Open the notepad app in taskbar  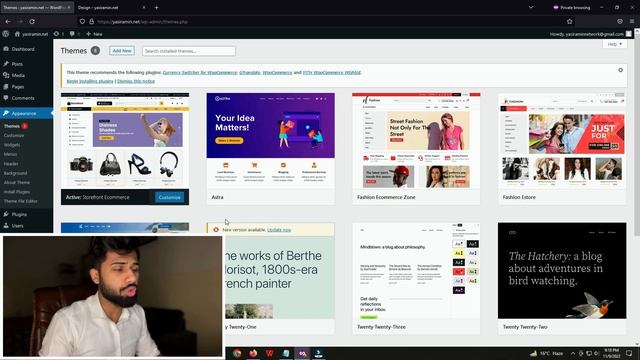[286, 353]
